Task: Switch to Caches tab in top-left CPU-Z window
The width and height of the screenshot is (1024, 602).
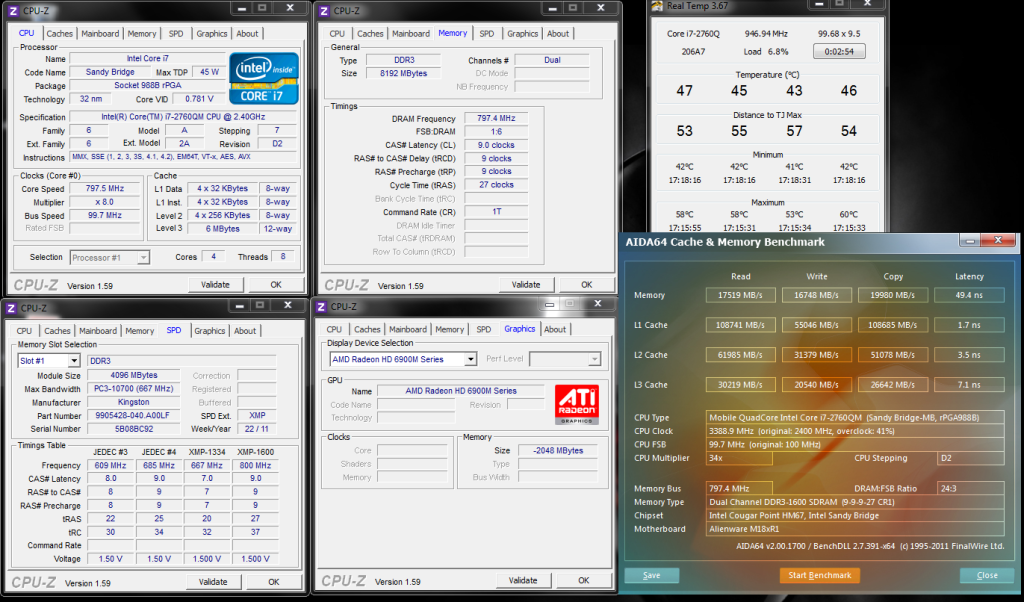Action: coord(59,33)
